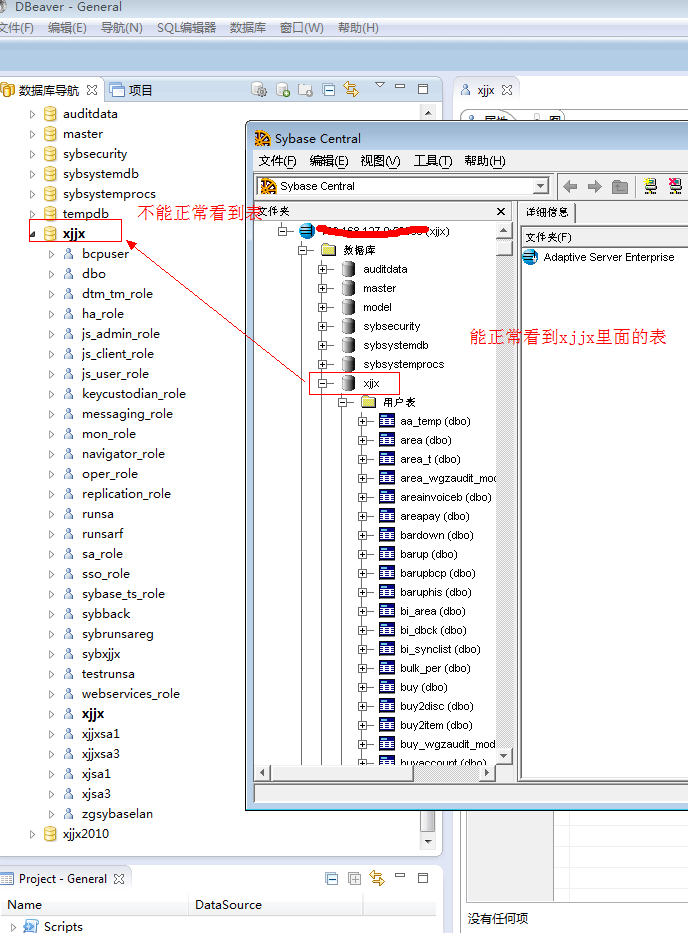Expand xjjx2010 database node
The height and width of the screenshot is (933, 688).
(33, 834)
